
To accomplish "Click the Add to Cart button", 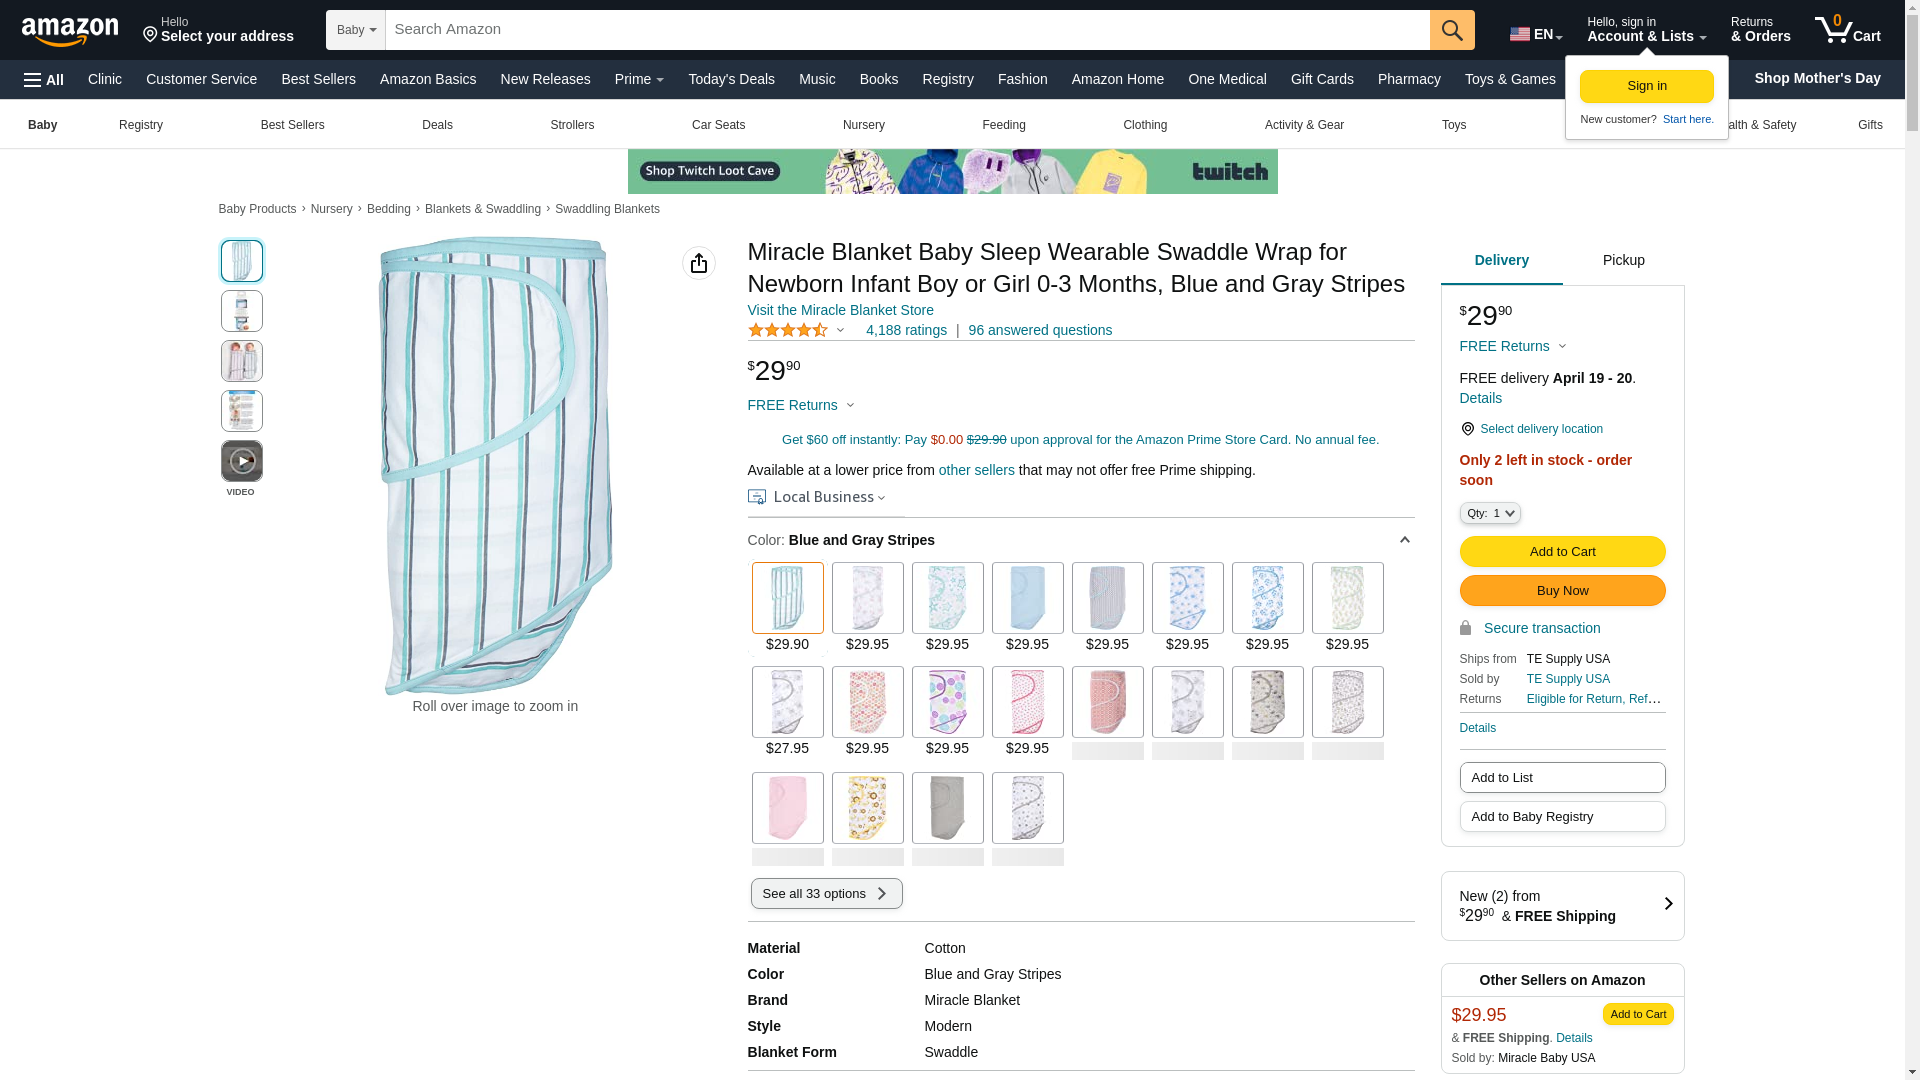I will pos(1562,551).
